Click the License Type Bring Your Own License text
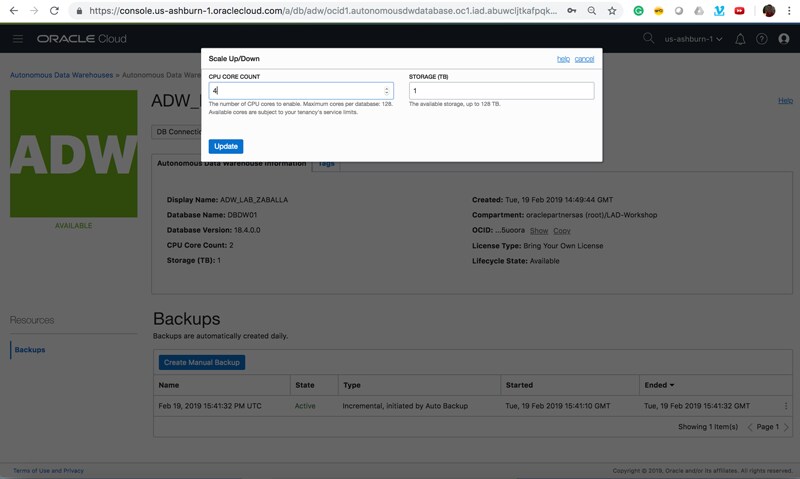 point(537,246)
